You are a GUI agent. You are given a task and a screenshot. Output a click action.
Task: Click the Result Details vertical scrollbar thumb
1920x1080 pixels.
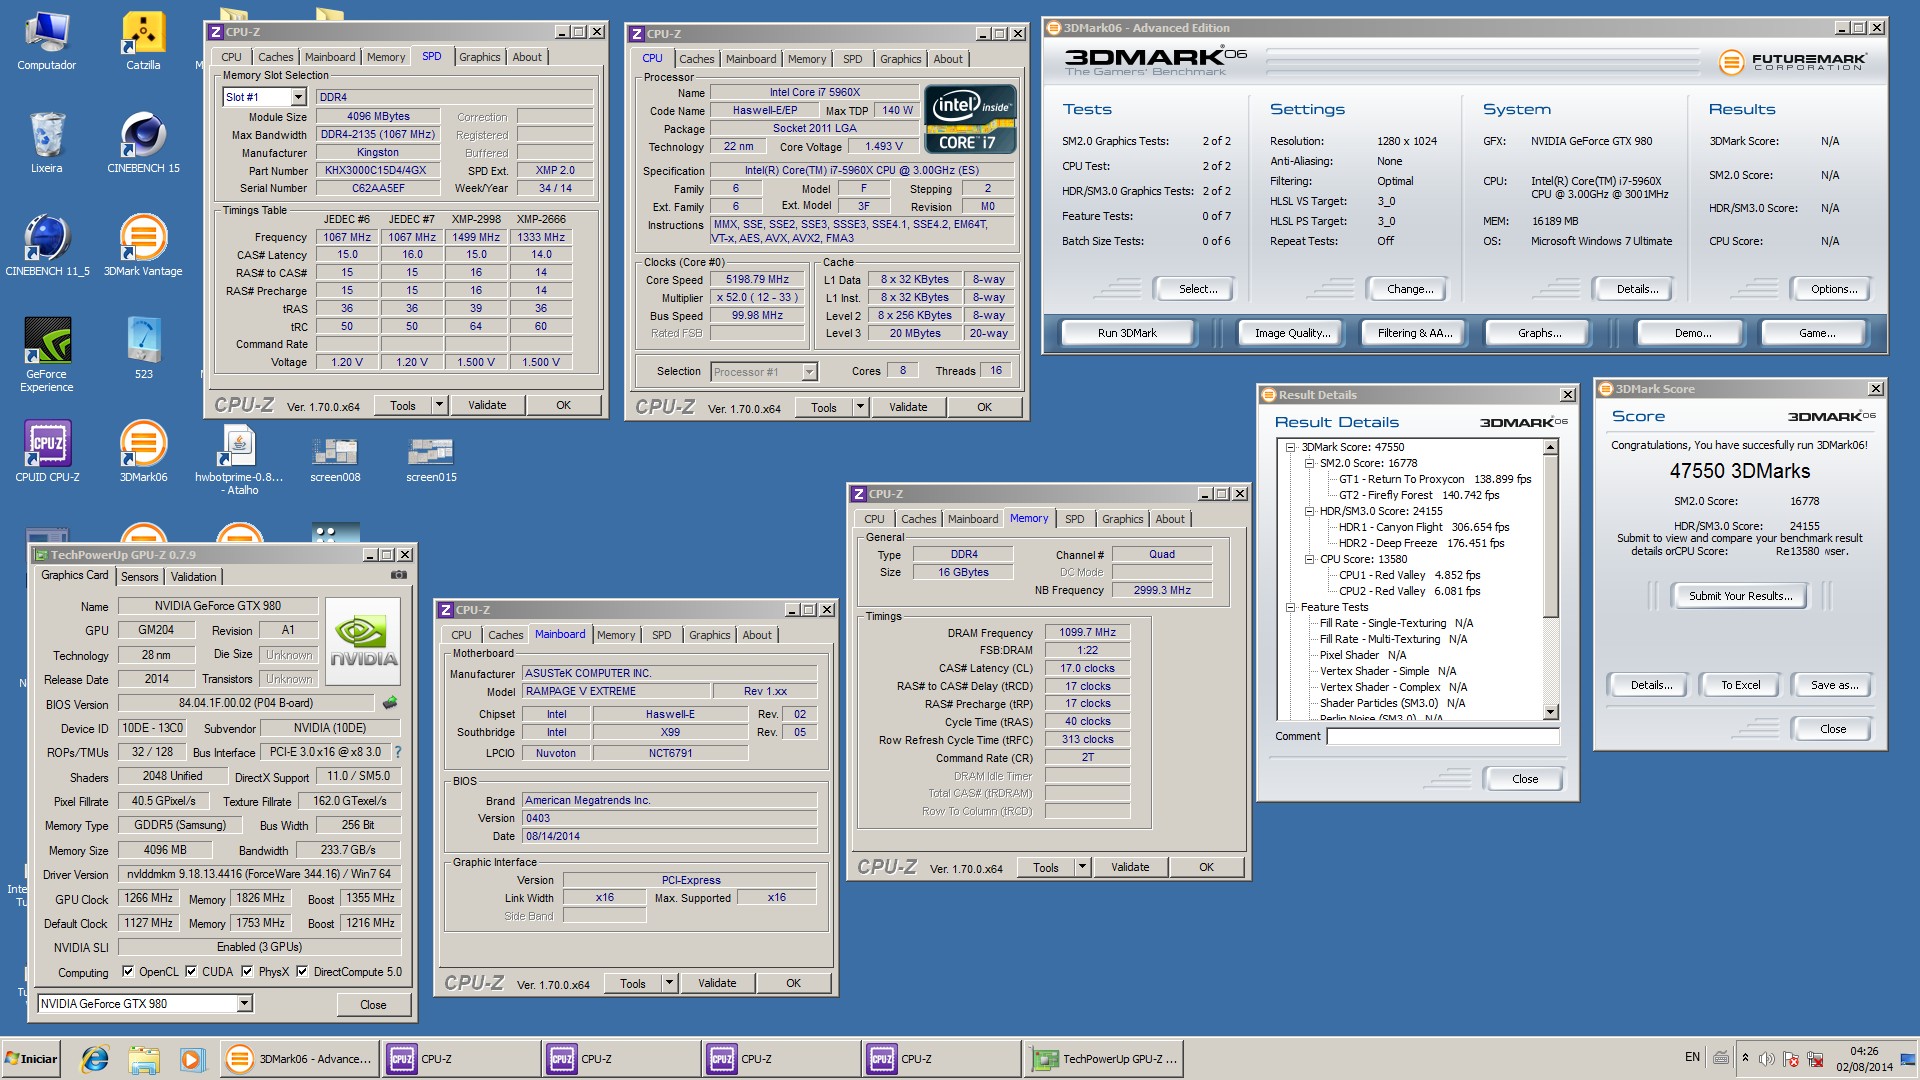1551,537
